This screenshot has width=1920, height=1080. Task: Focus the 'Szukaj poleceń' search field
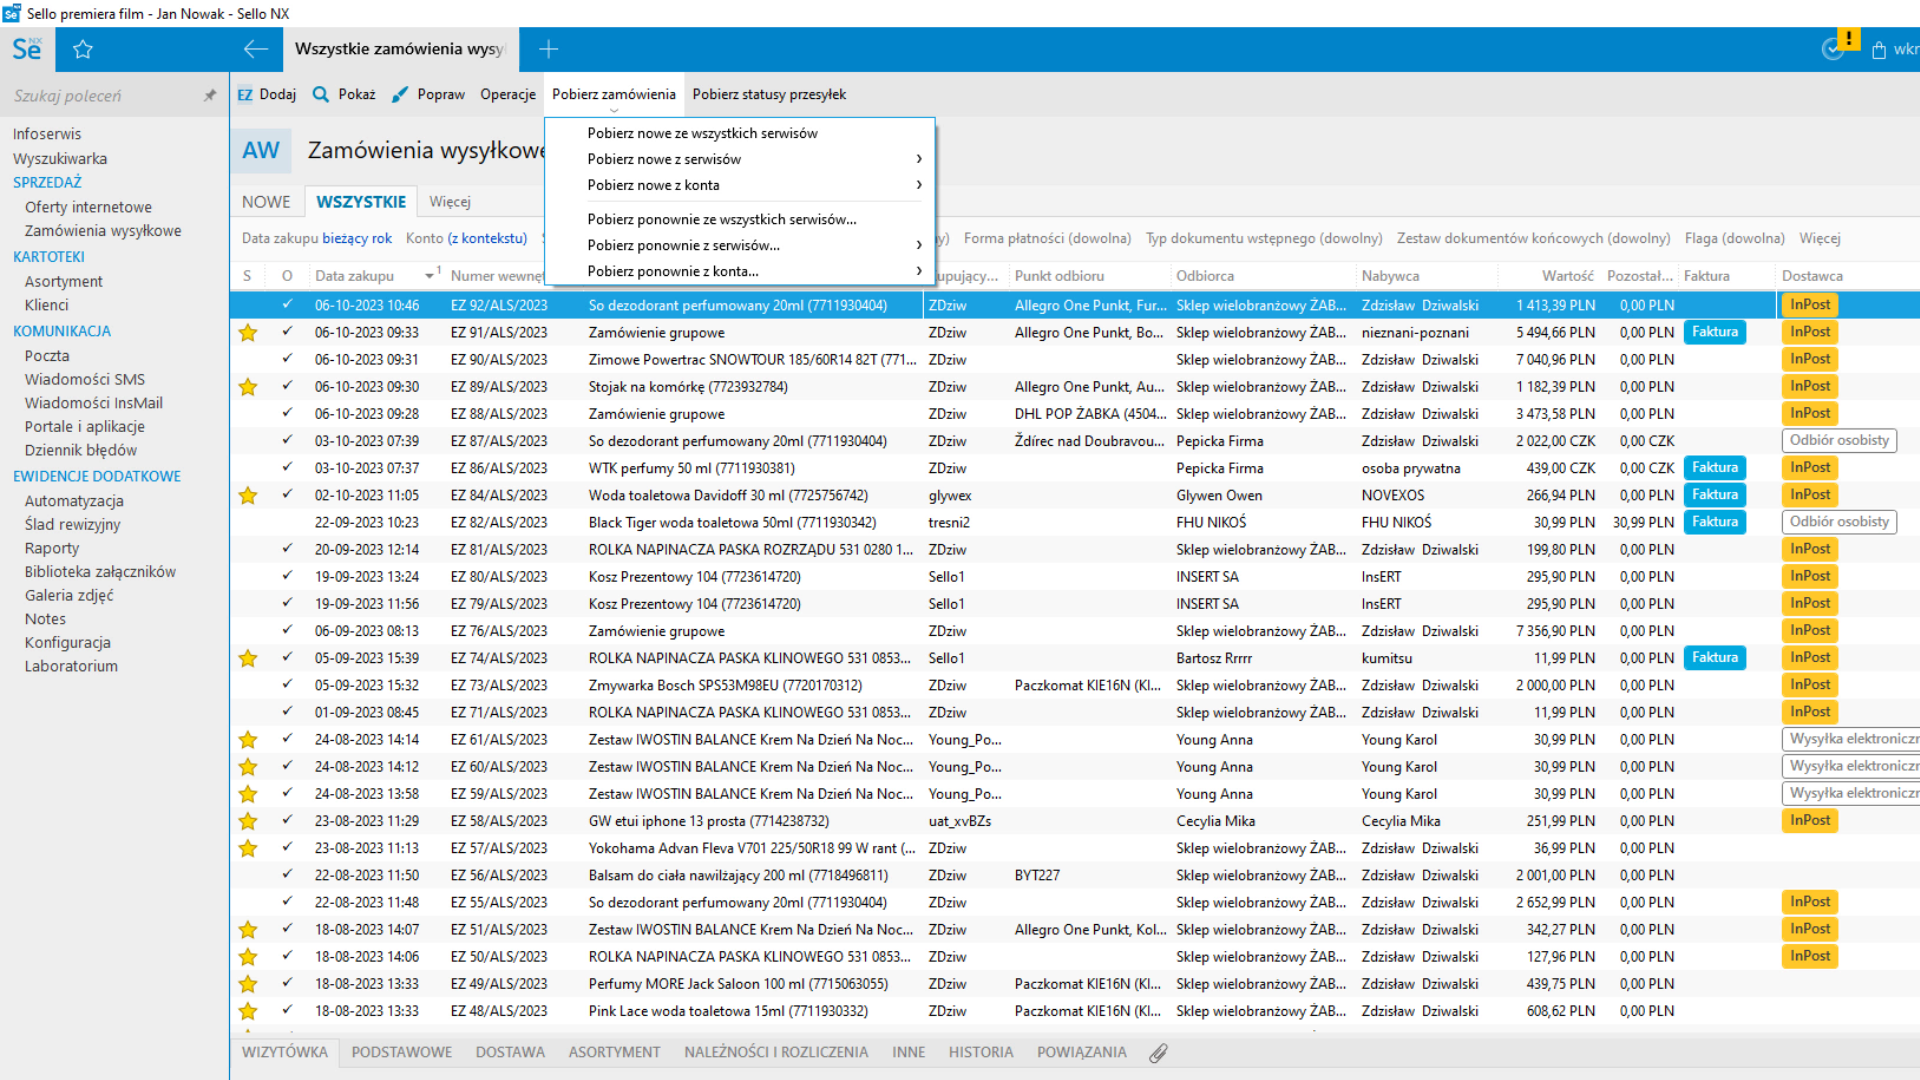(x=100, y=96)
